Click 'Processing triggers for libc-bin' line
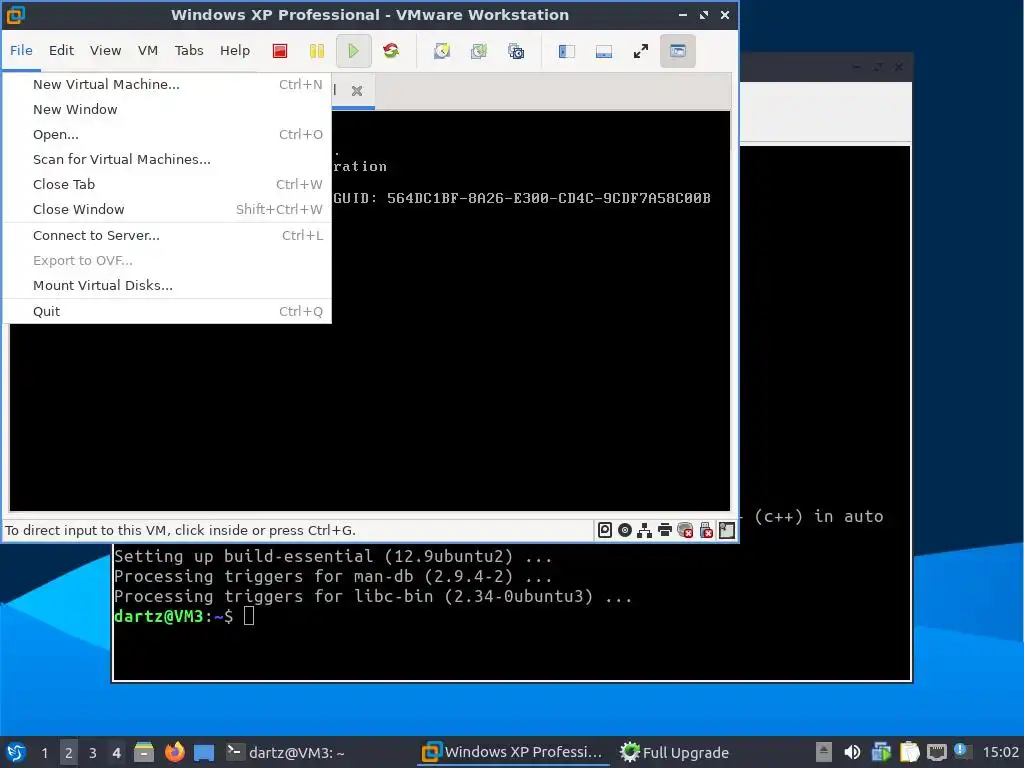The height and width of the screenshot is (768, 1024). click(373, 596)
